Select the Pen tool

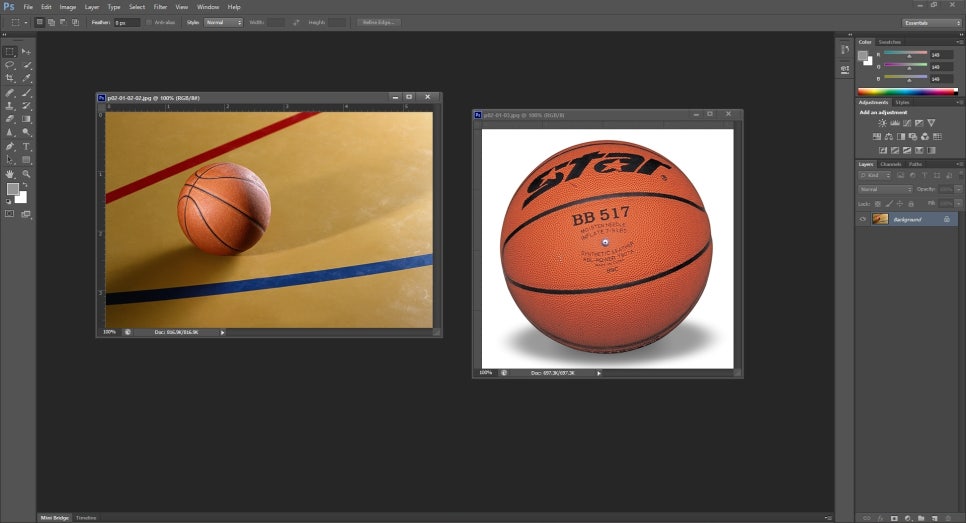(10, 147)
